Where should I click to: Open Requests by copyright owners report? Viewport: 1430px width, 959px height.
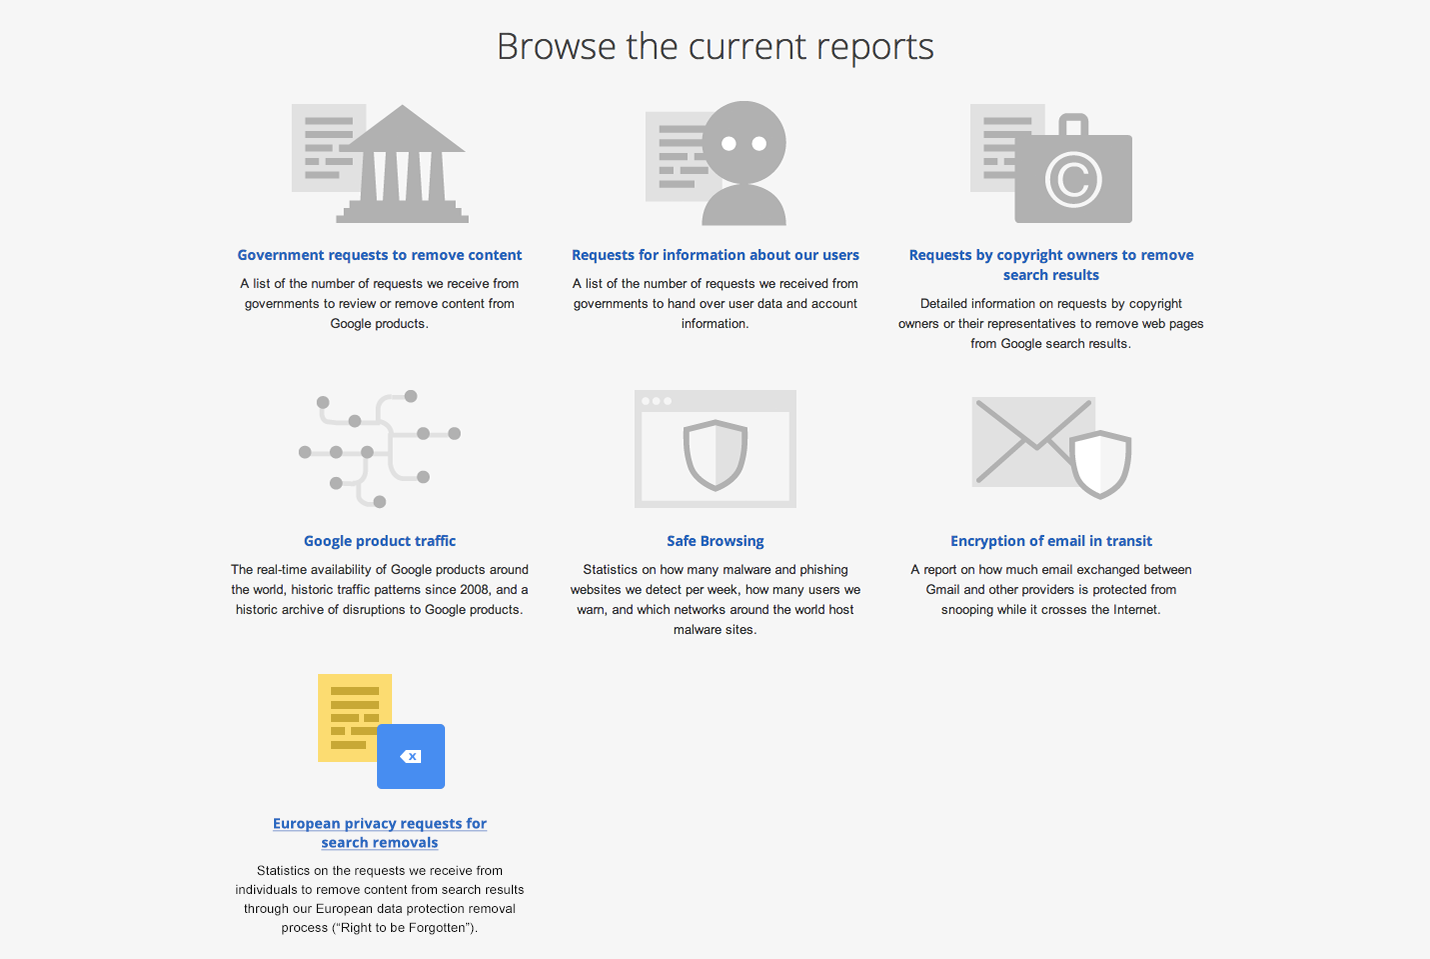tap(1050, 264)
